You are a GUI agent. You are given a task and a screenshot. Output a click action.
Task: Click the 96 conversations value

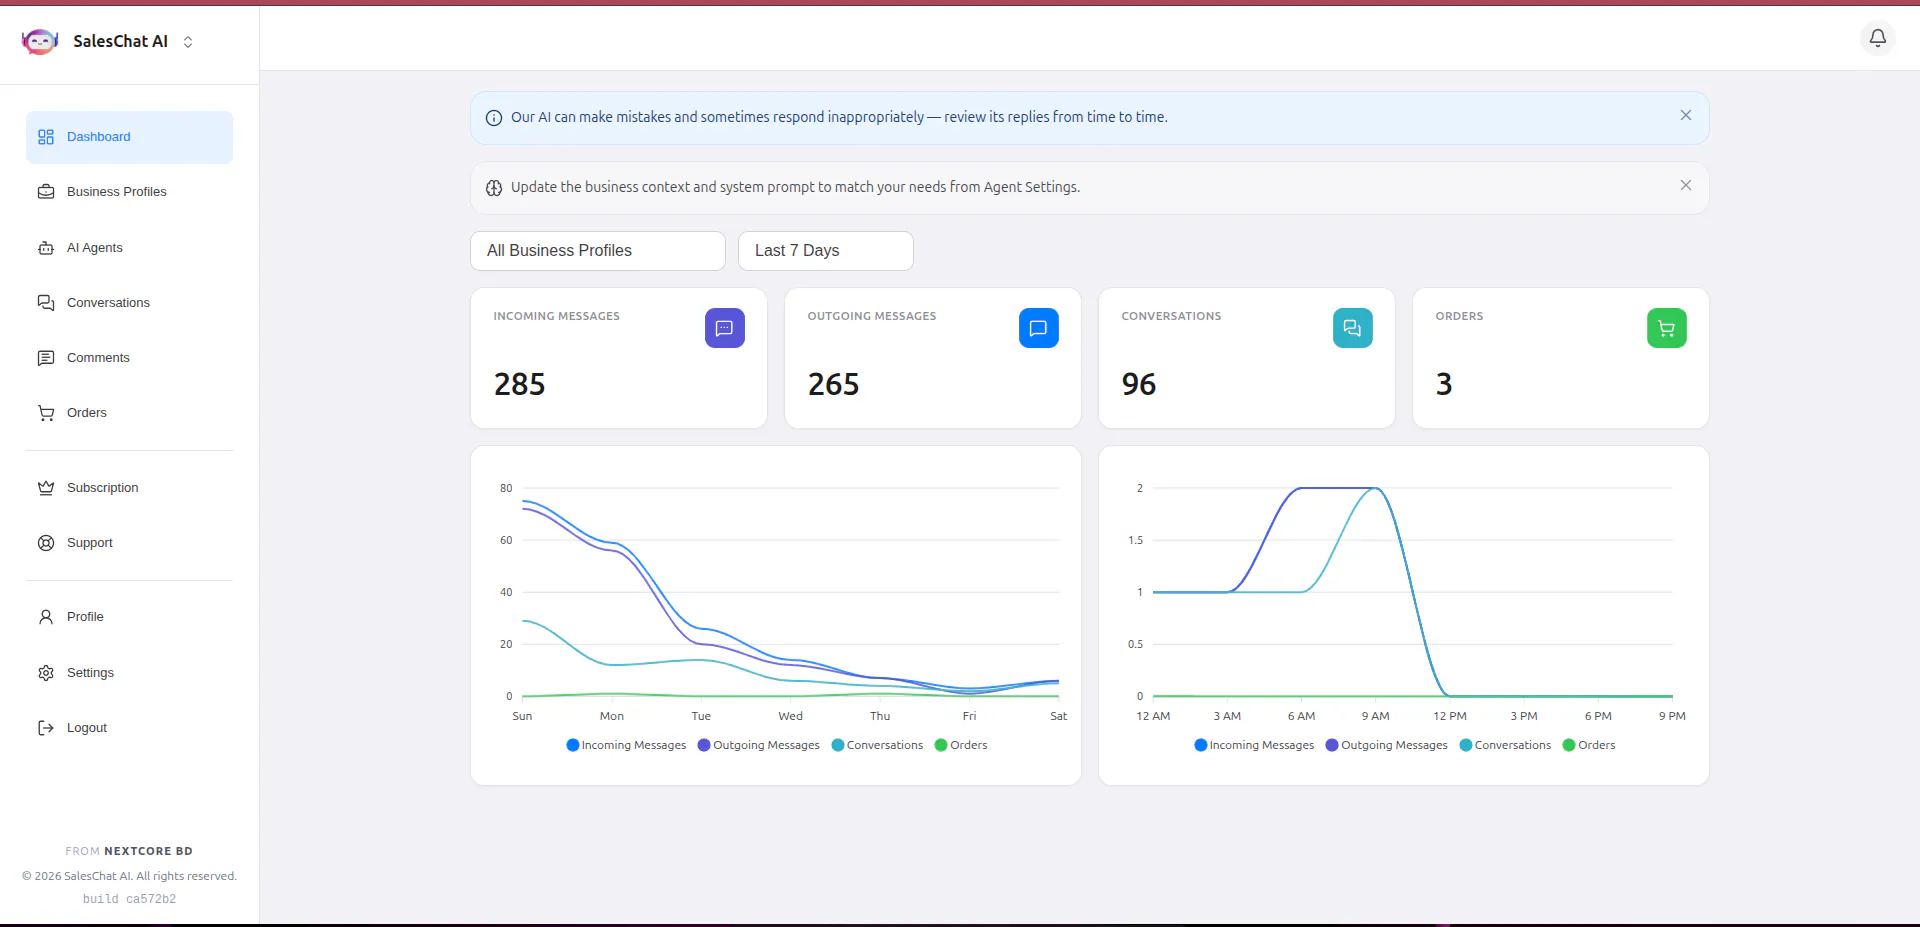click(x=1139, y=384)
